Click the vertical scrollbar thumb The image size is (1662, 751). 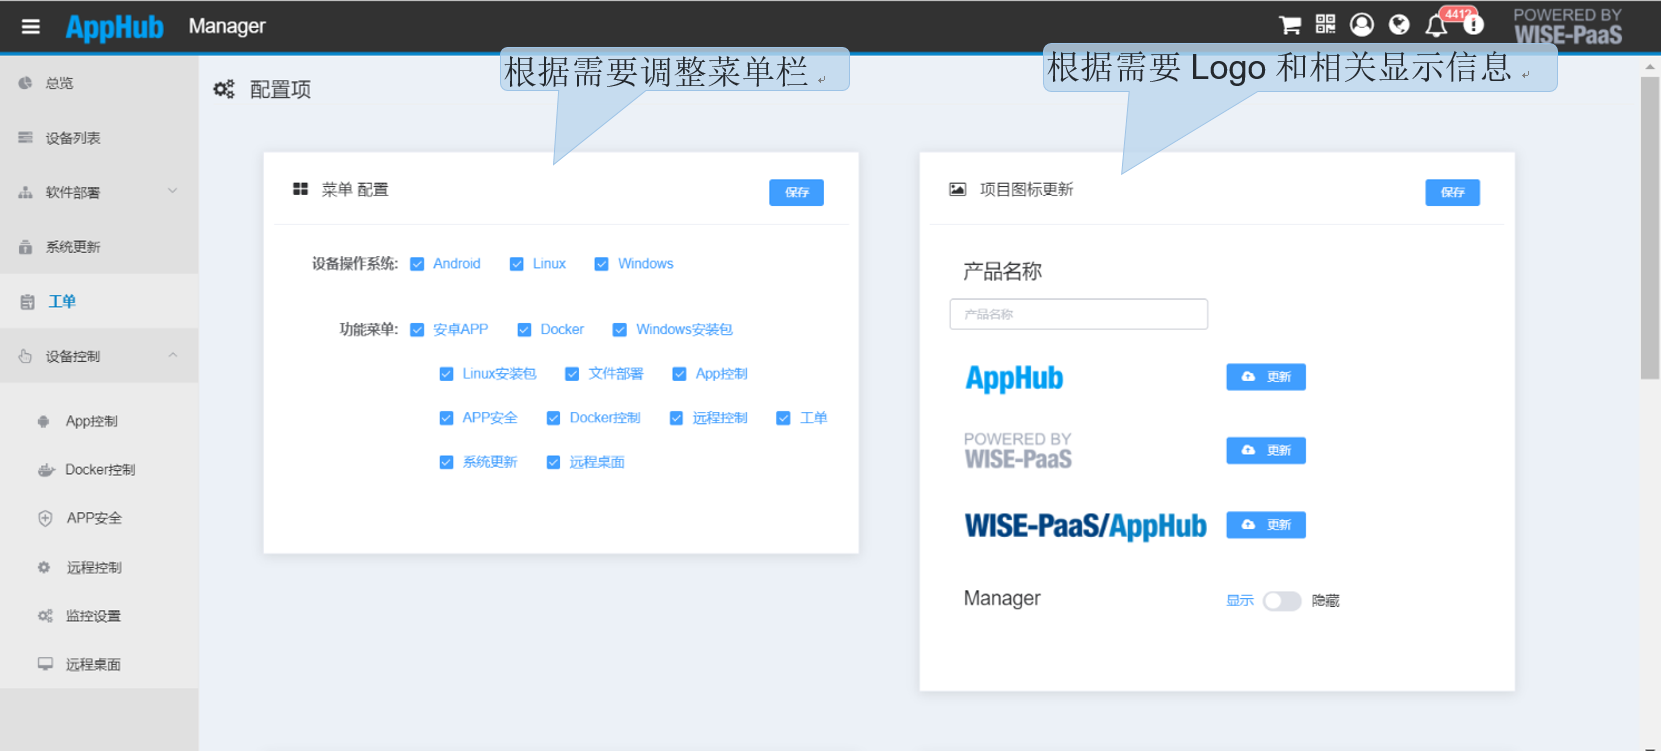[x=1650, y=228]
